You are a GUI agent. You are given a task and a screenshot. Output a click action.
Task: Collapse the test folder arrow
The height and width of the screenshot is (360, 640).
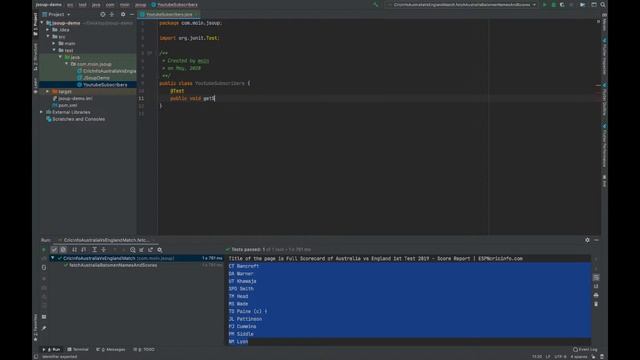(54, 50)
